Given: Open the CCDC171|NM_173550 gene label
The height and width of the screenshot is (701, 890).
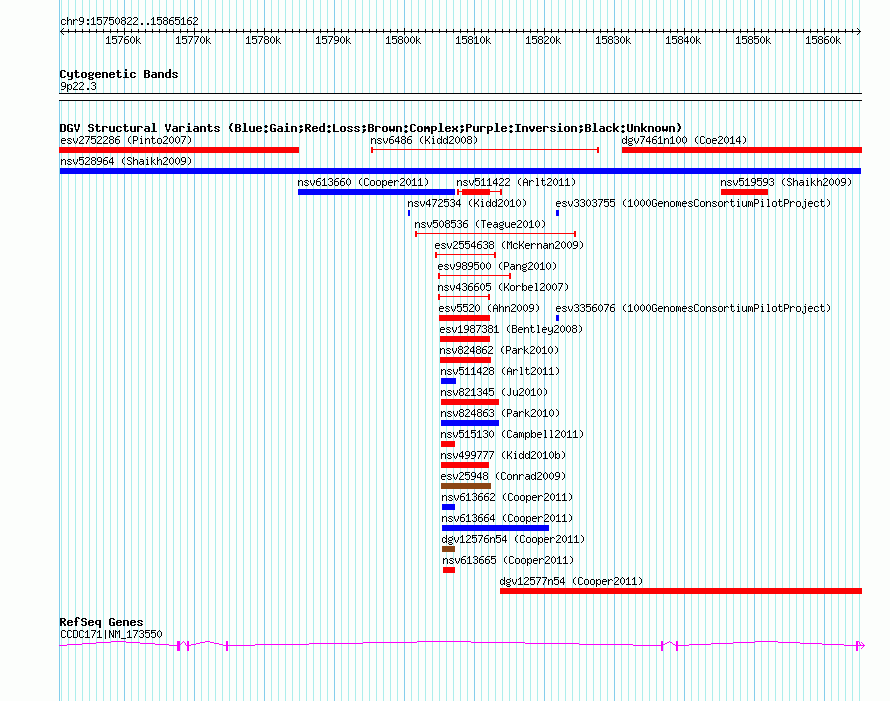Looking at the screenshot, I should pyautogui.click(x=111, y=634).
